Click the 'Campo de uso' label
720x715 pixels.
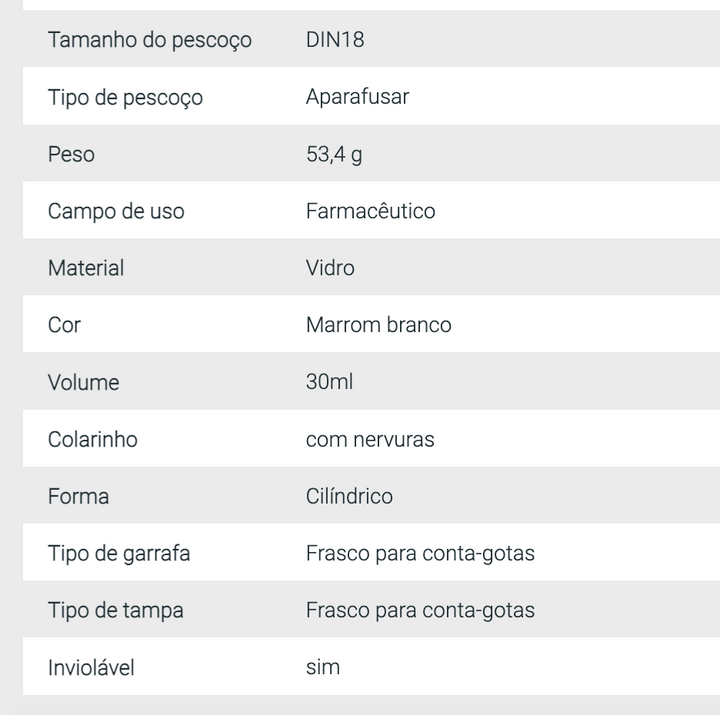pos(116,212)
